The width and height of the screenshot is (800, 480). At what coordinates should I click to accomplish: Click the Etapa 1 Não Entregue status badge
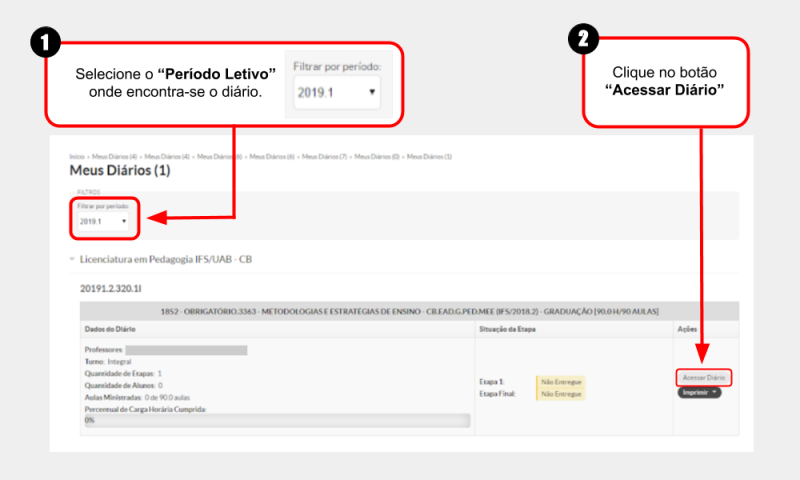(x=561, y=382)
